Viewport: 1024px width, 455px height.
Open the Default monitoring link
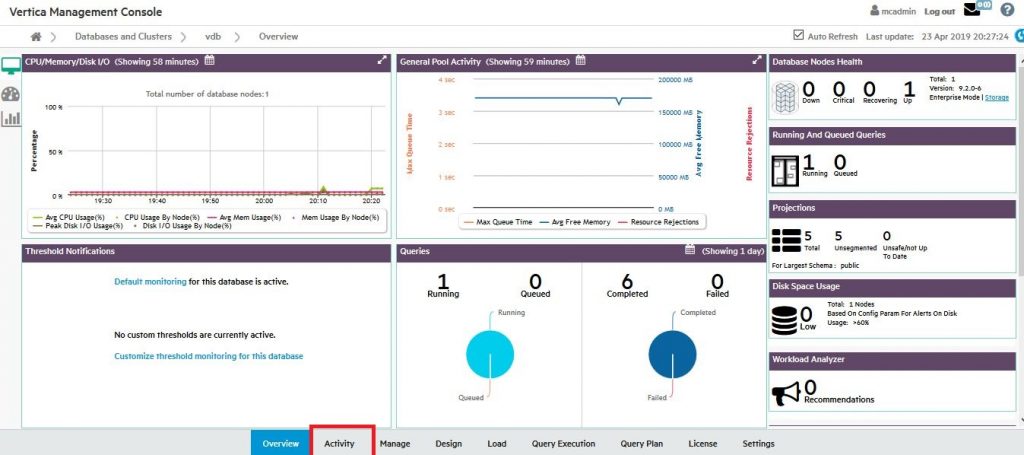[x=150, y=282]
